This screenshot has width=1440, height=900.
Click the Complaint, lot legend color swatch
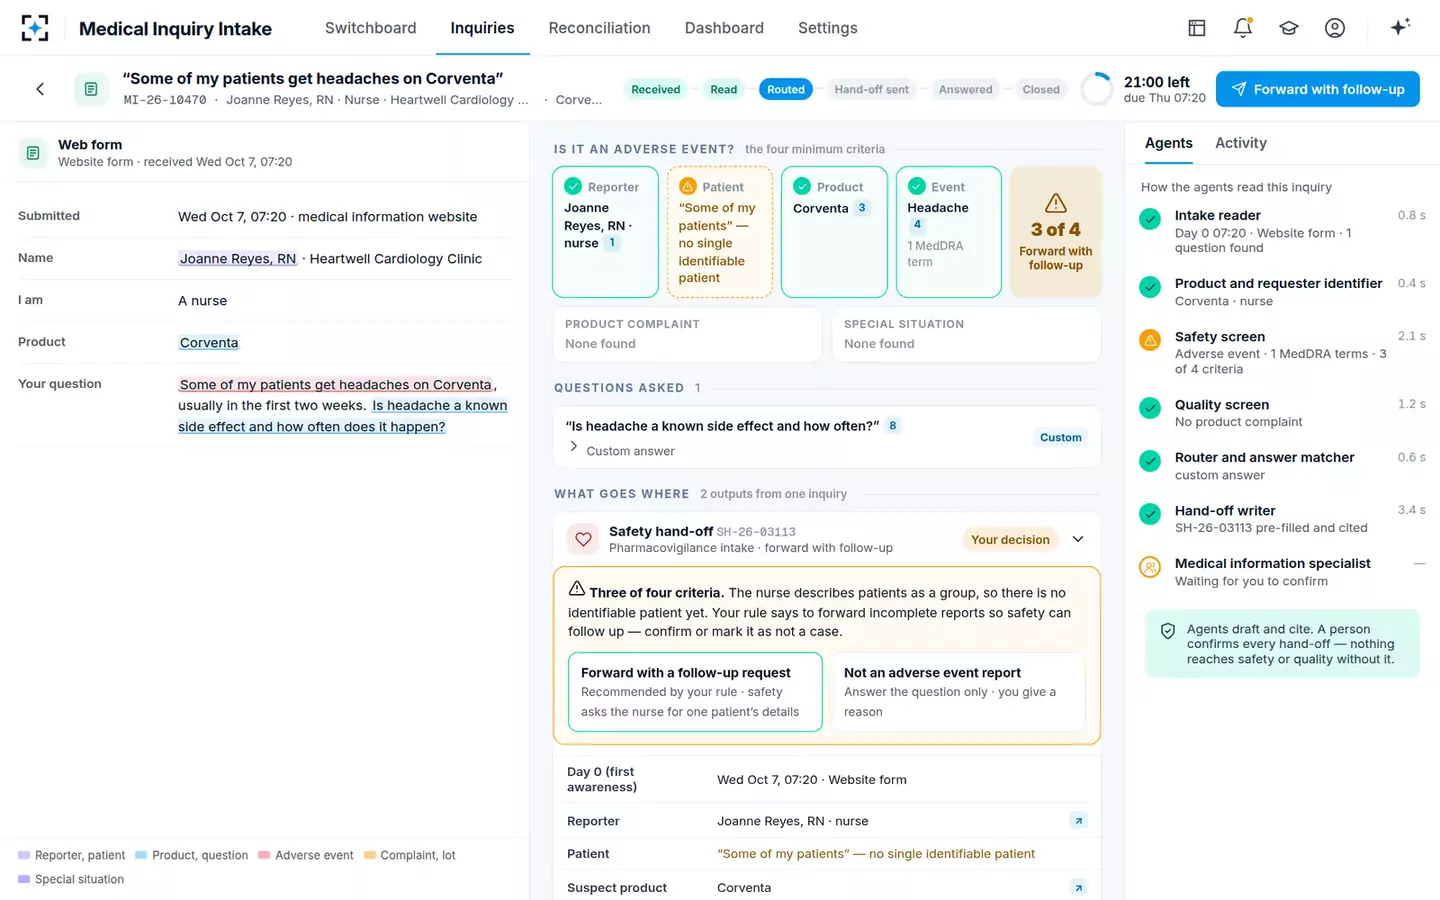point(370,855)
